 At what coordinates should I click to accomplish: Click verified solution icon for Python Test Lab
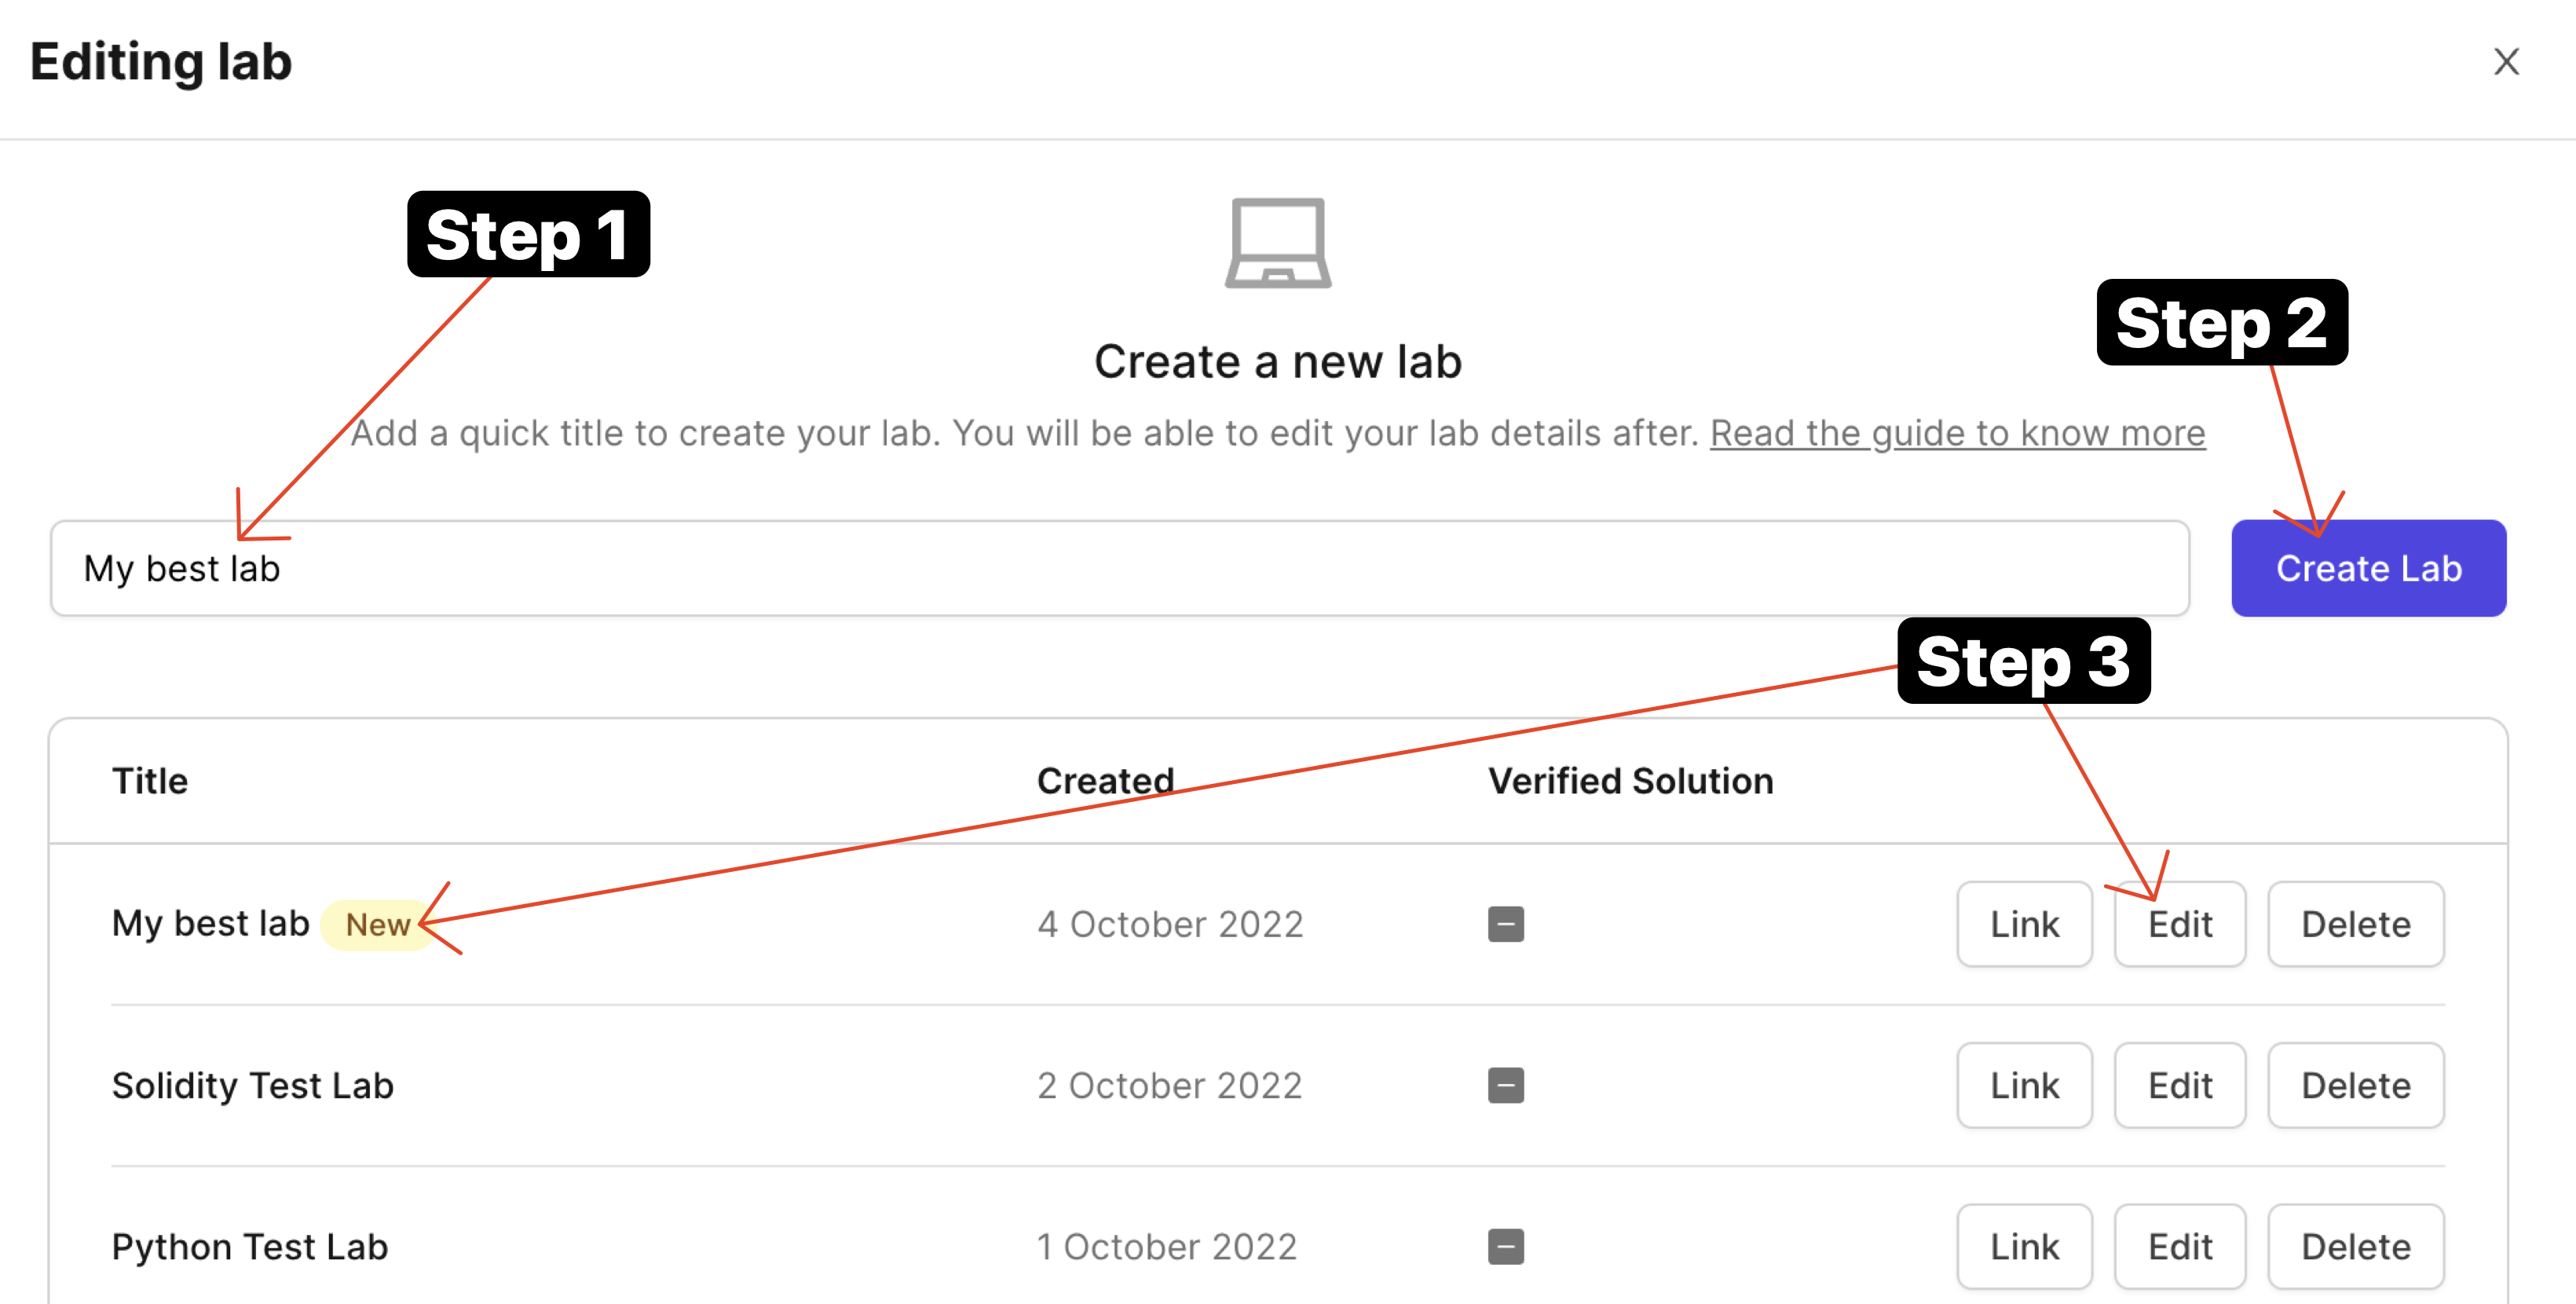[x=1505, y=1246]
